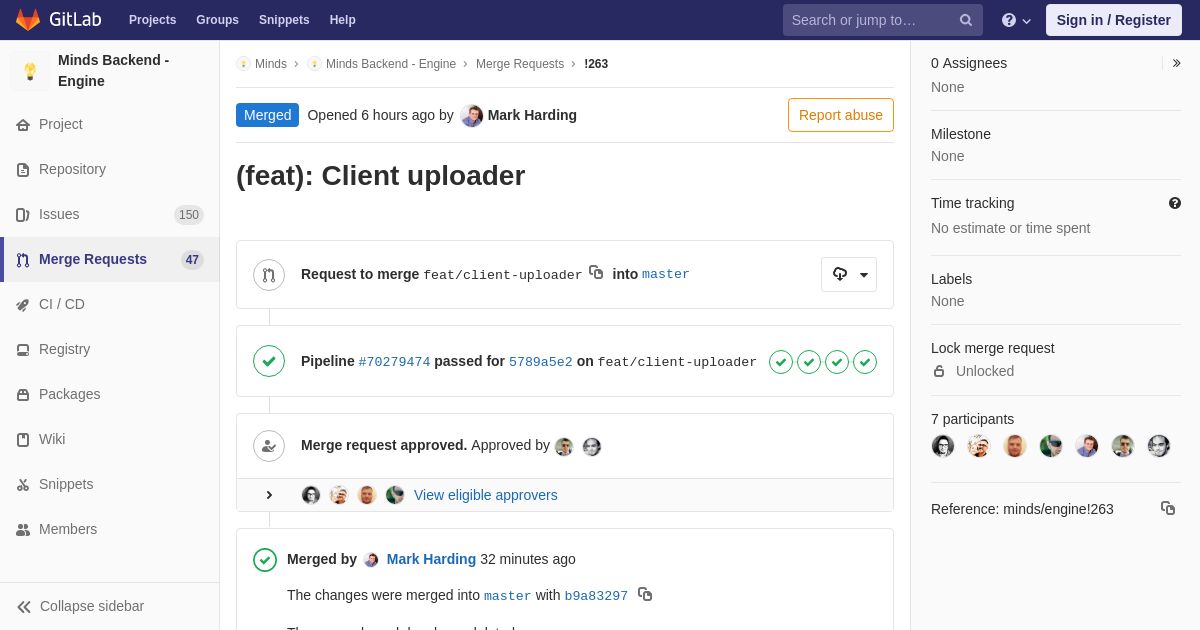
Task: Click the first participant avatar
Action: pos(943,446)
